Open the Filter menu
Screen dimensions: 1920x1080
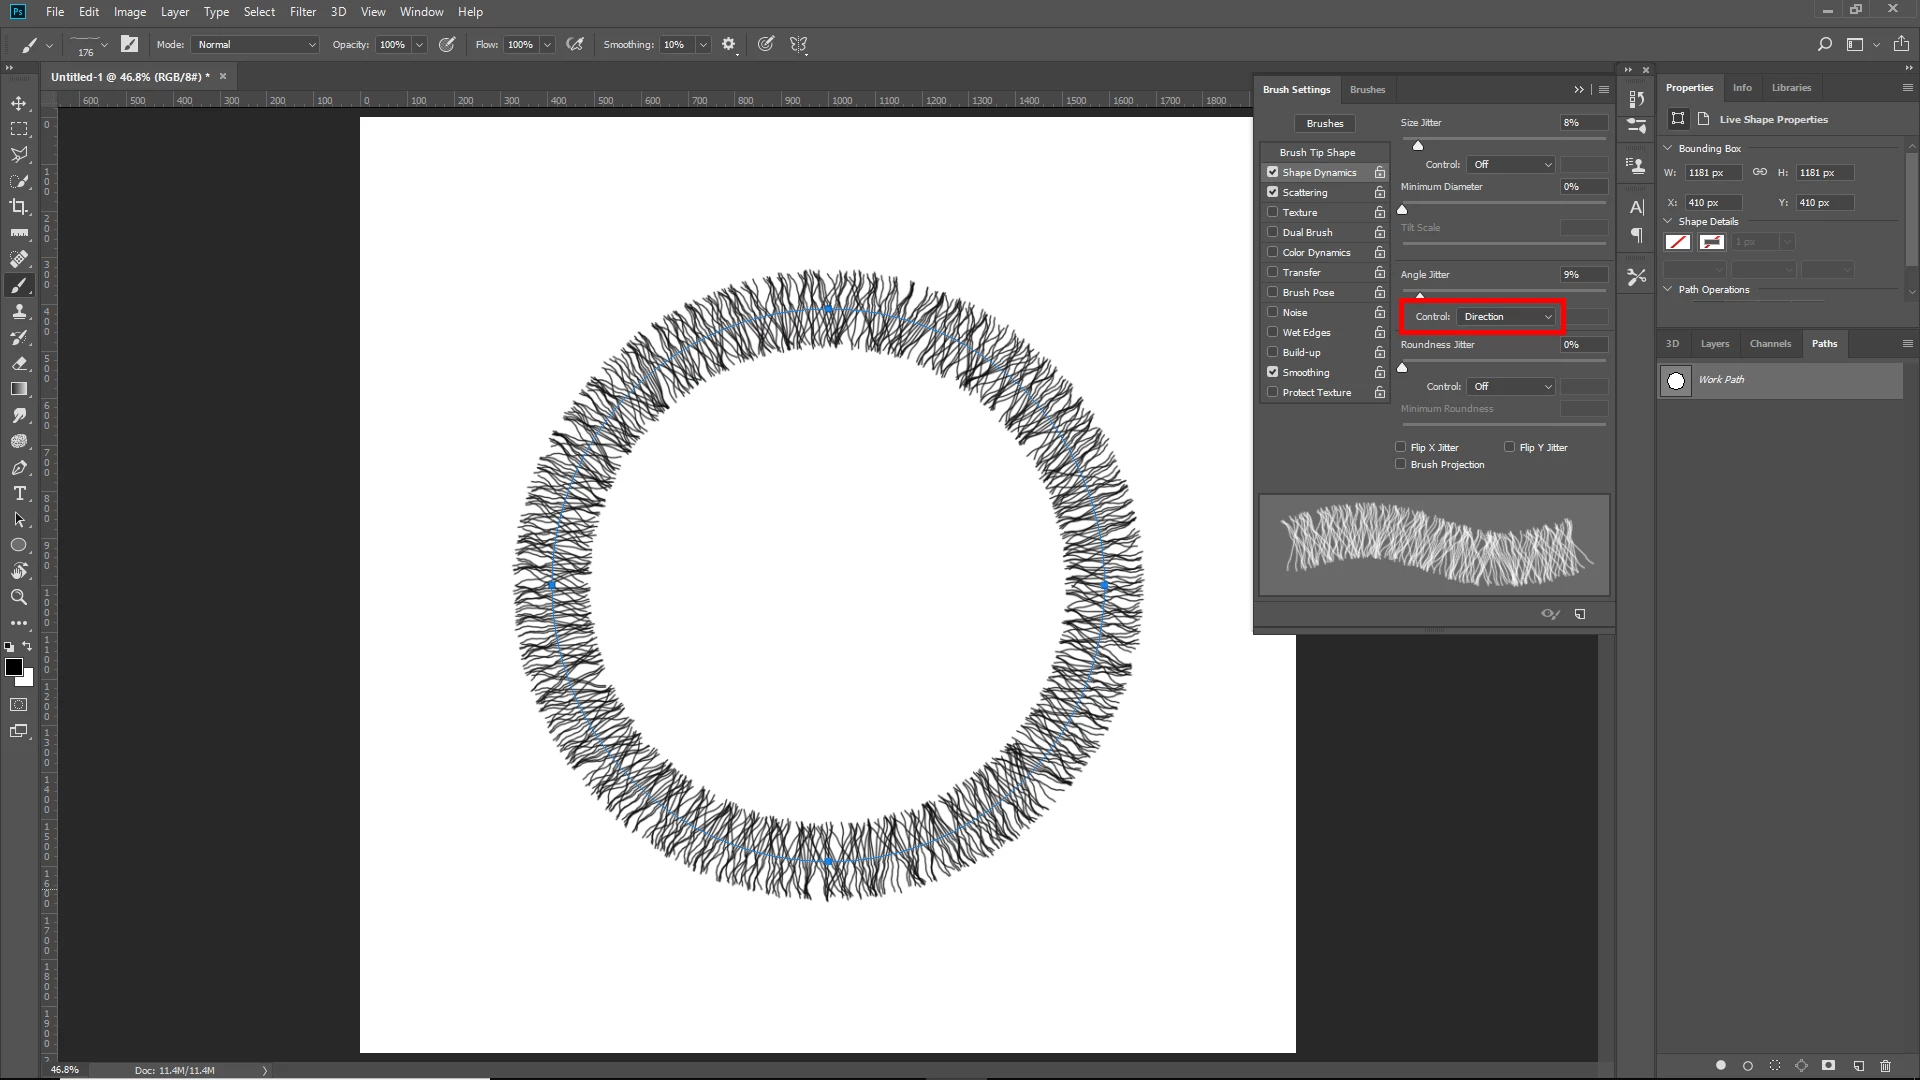pos(302,12)
